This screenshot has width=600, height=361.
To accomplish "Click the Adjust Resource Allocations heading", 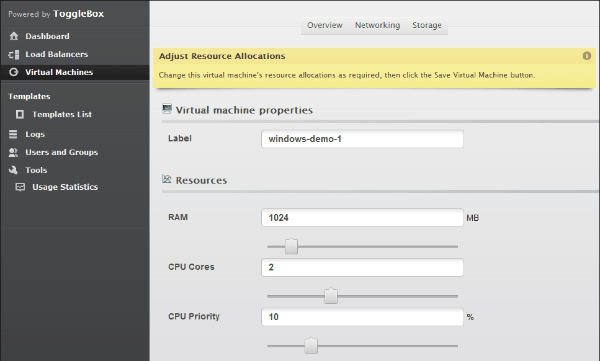I will point(222,56).
